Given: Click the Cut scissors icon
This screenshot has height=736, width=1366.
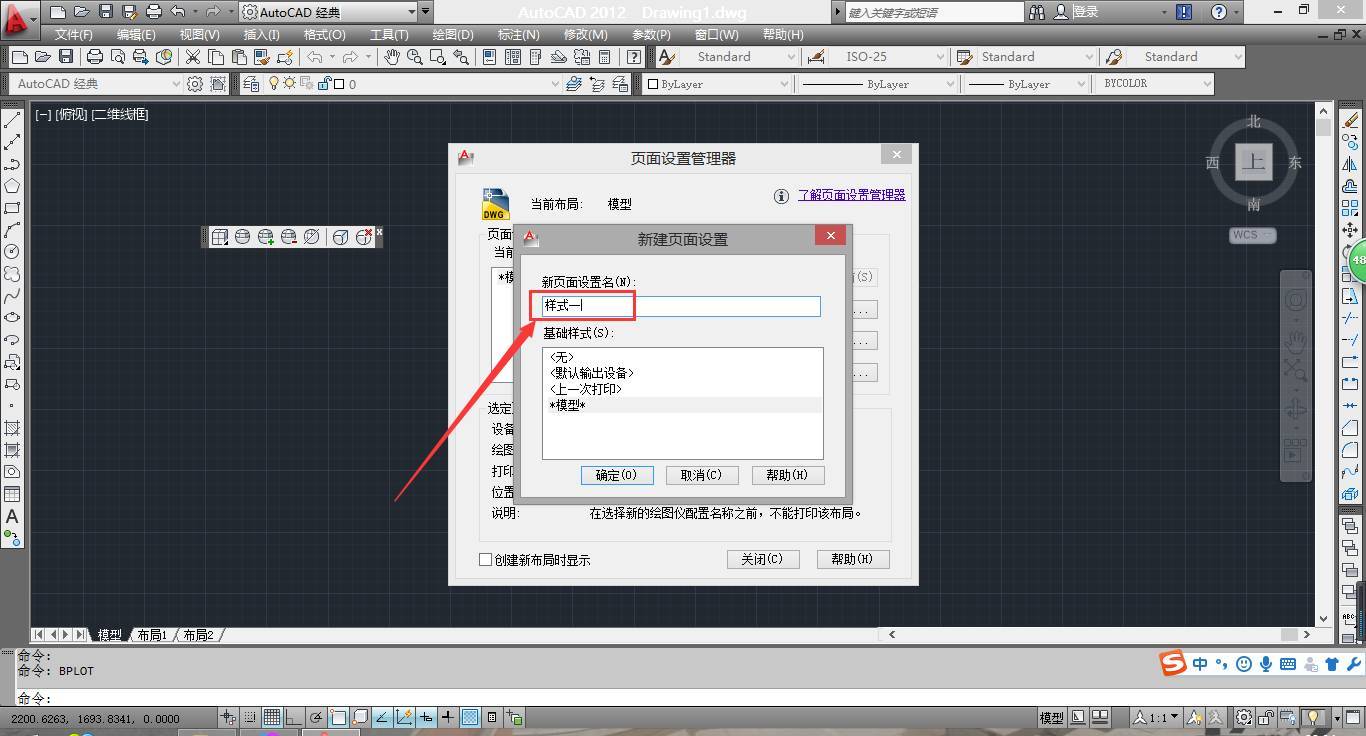Looking at the screenshot, I should click(193, 57).
